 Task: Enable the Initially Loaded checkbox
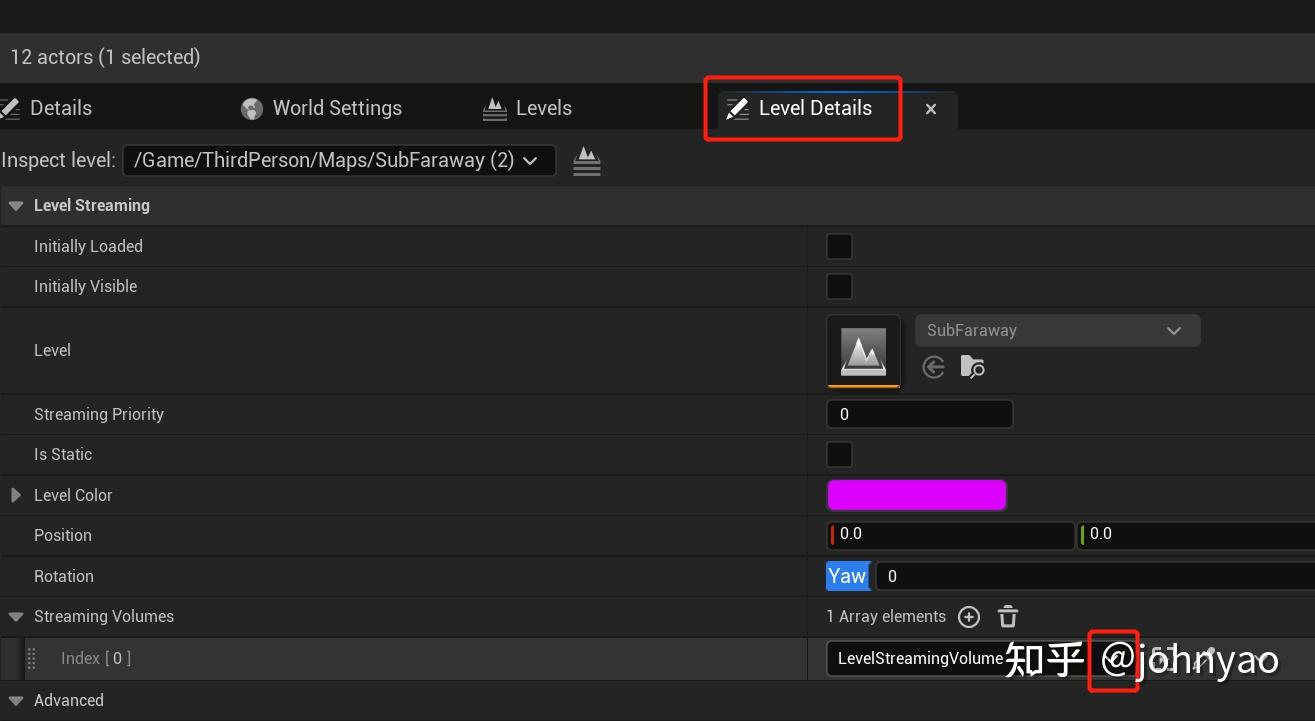tap(838, 246)
